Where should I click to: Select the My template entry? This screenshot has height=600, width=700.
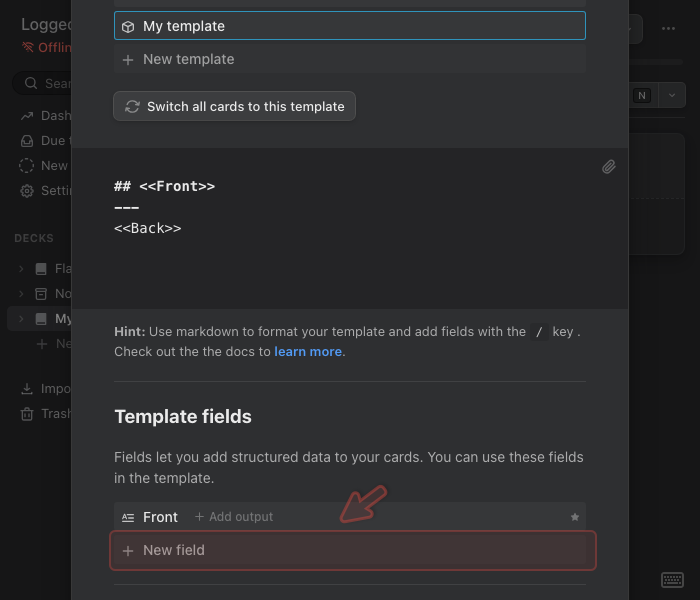click(x=349, y=26)
